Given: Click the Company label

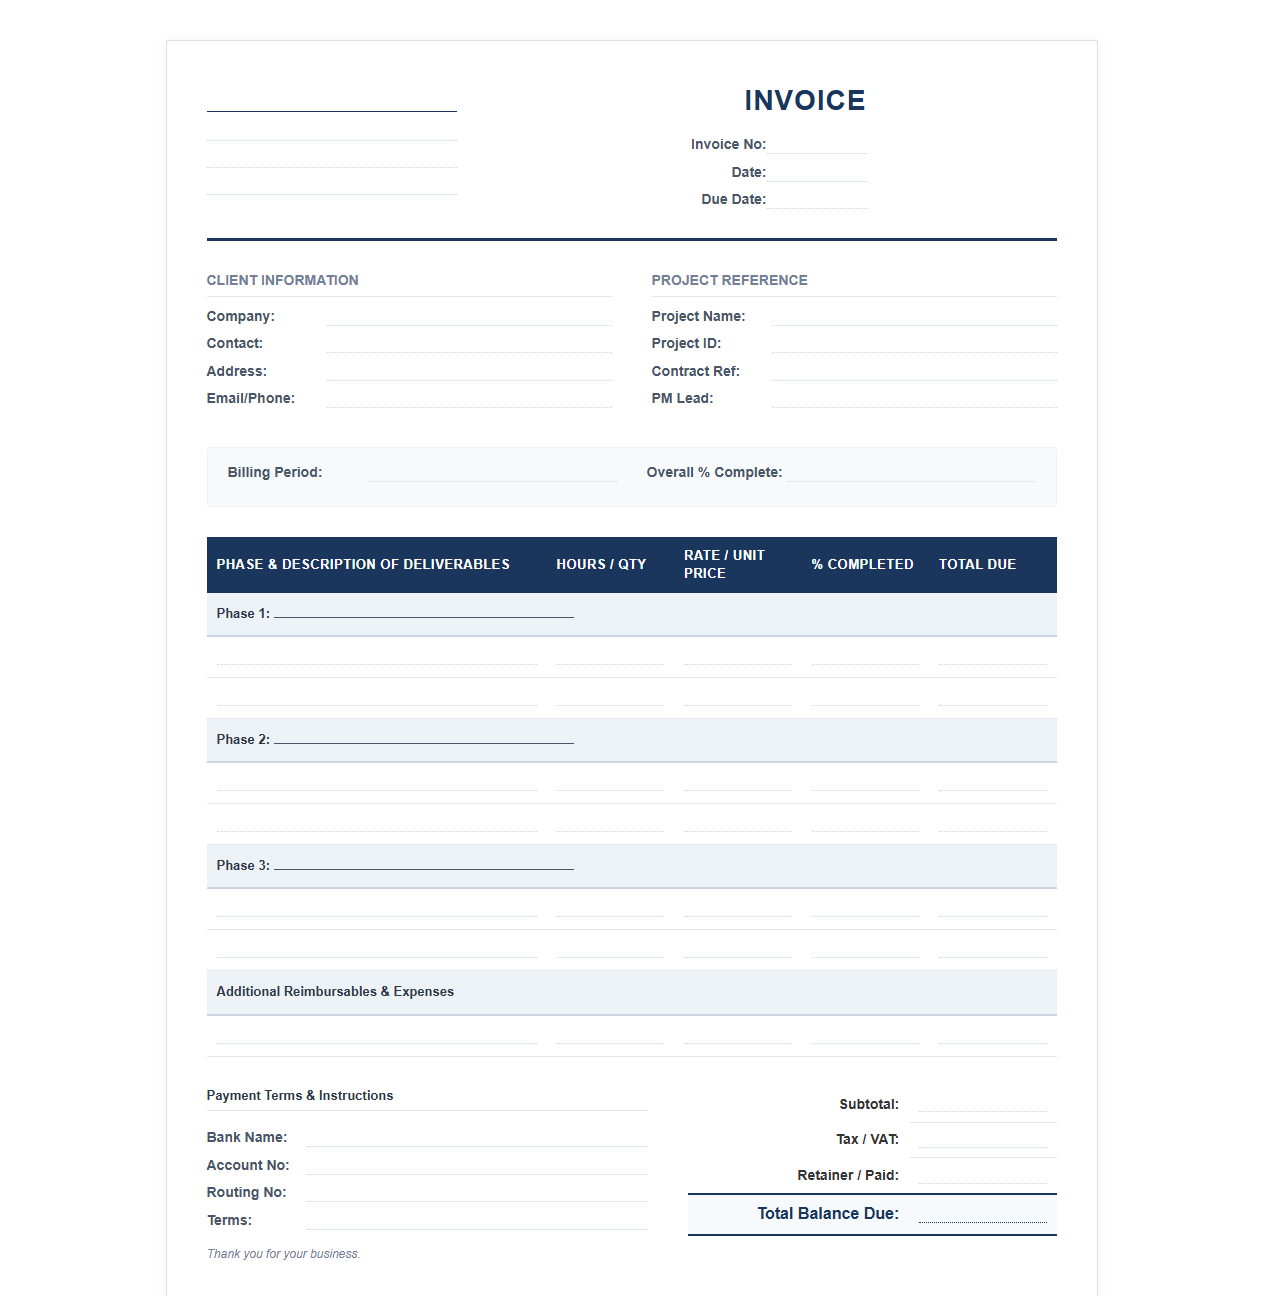Looking at the screenshot, I should tap(240, 316).
